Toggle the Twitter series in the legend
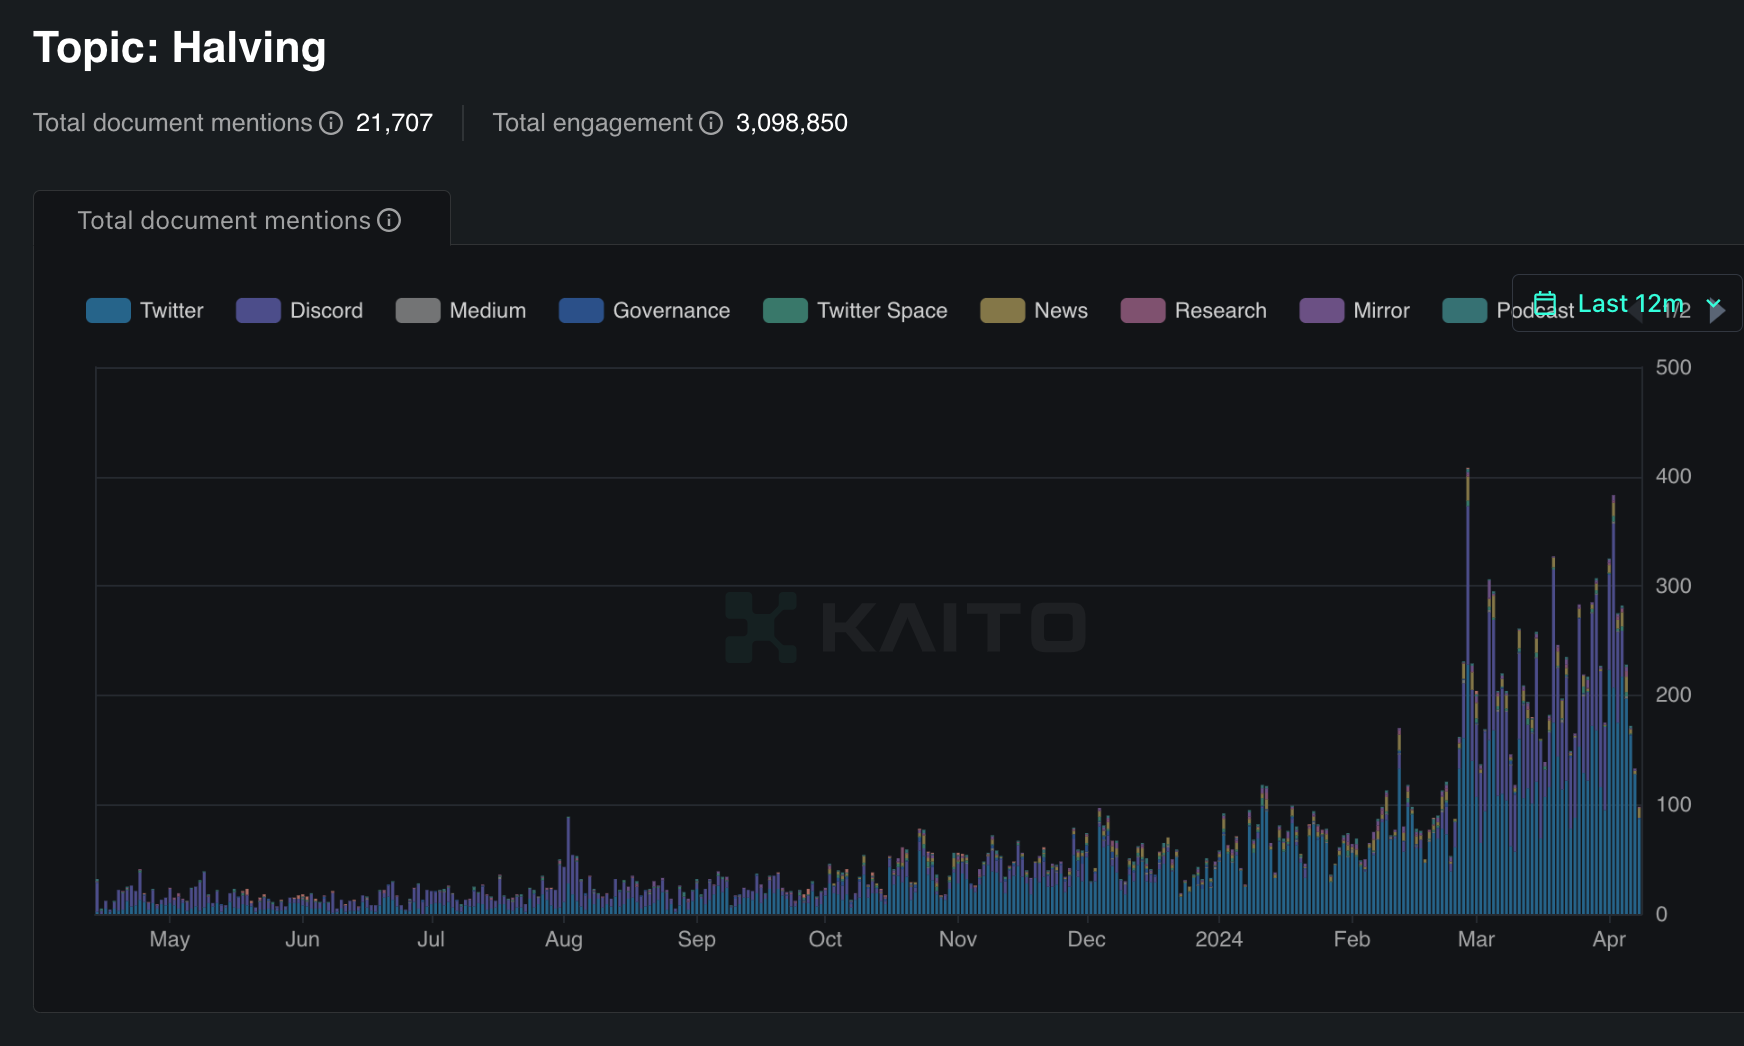 point(145,311)
